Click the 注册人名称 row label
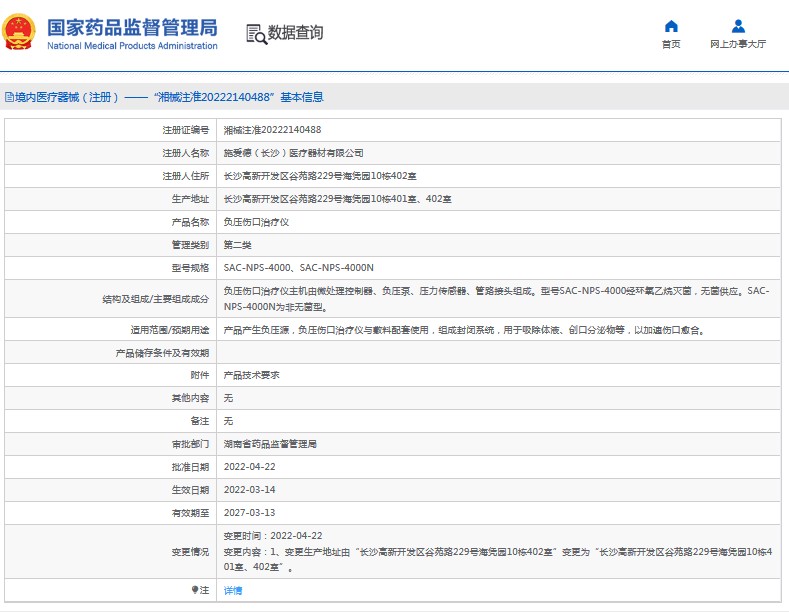 [x=186, y=153]
